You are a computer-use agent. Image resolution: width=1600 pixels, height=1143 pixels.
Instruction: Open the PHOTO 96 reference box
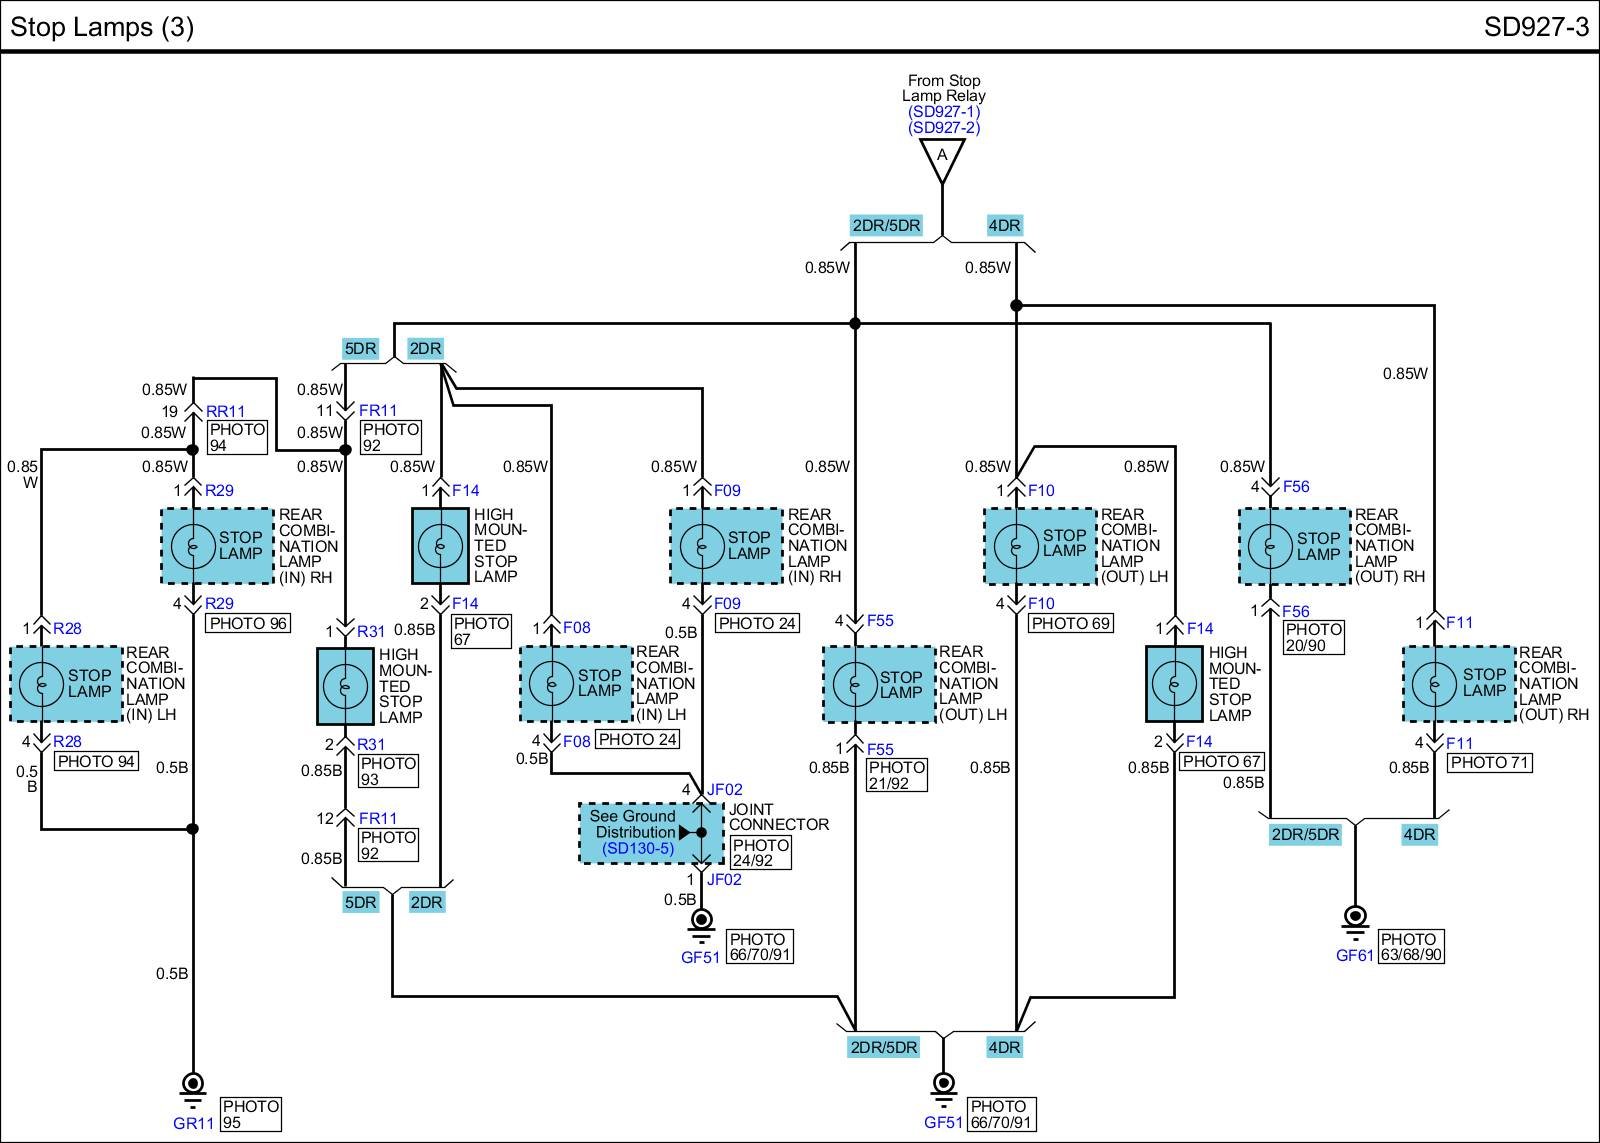click(x=248, y=623)
